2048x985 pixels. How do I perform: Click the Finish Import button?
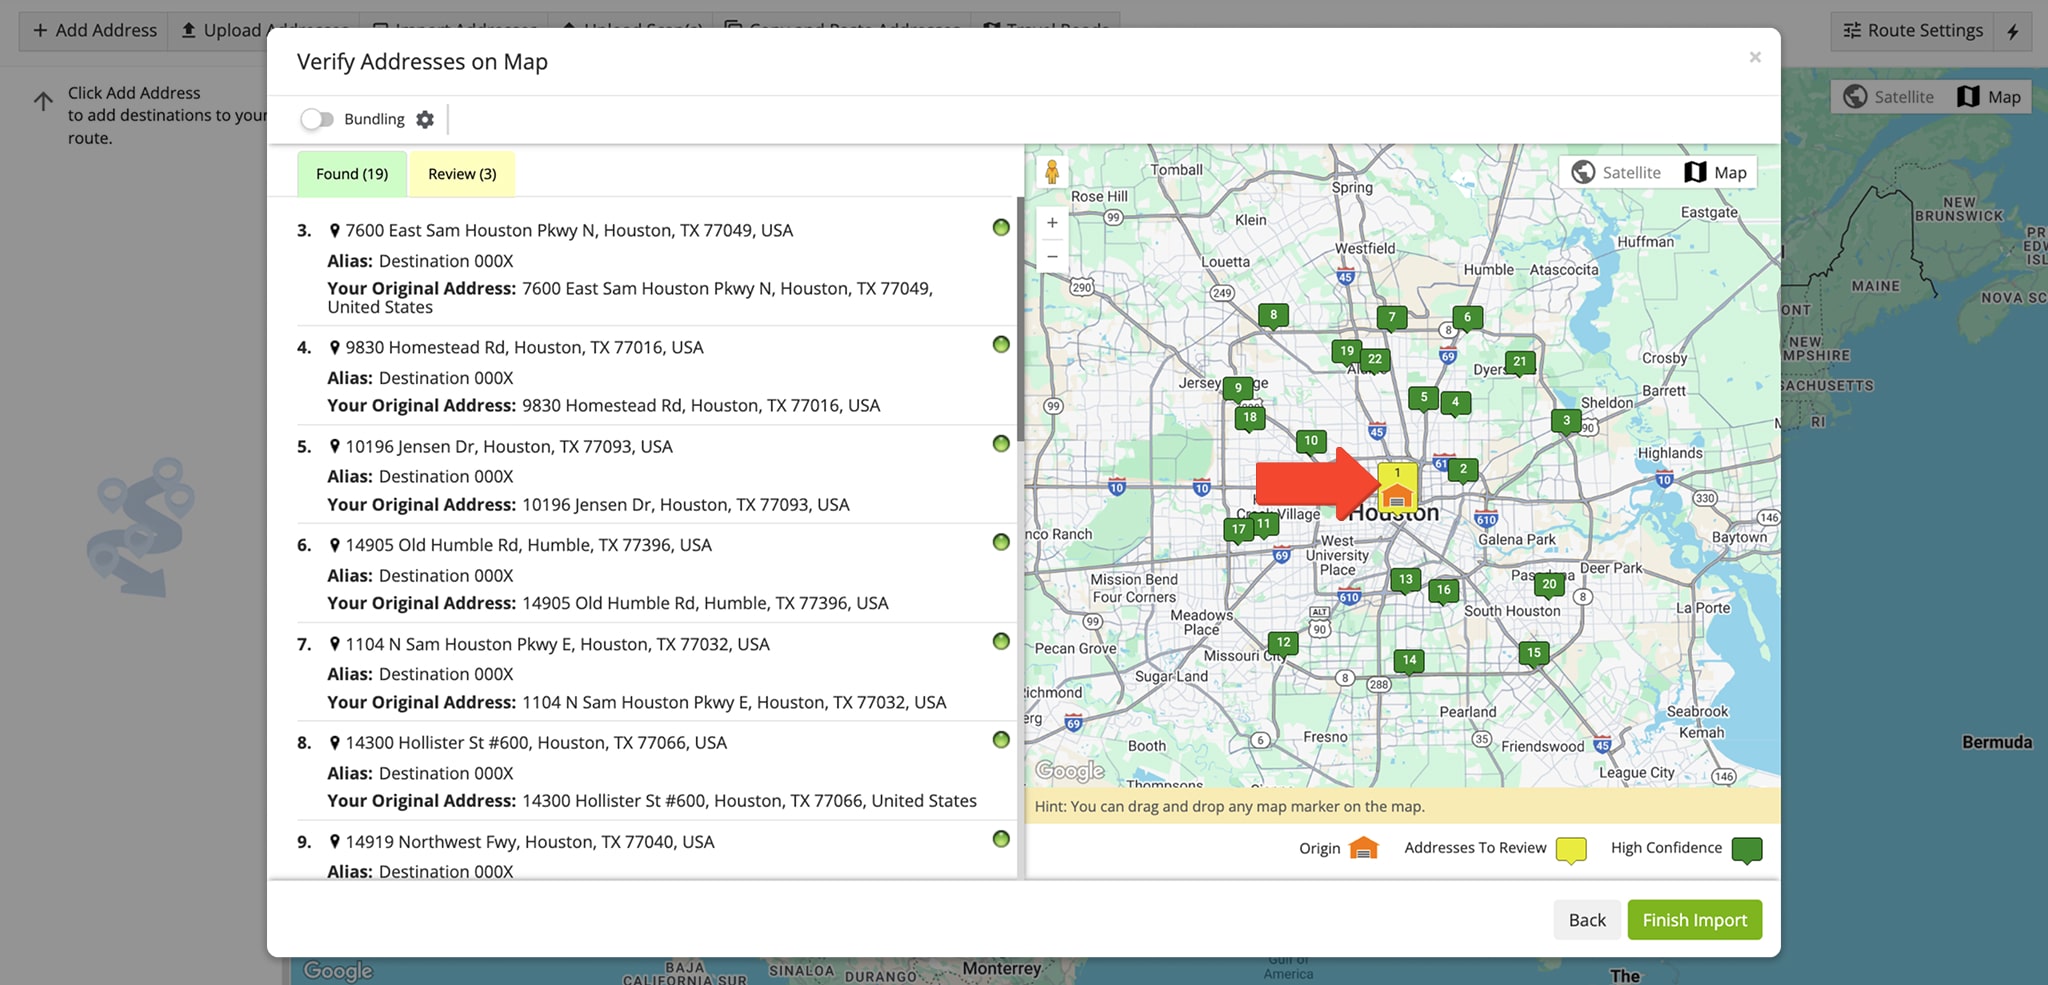[x=1695, y=920]
